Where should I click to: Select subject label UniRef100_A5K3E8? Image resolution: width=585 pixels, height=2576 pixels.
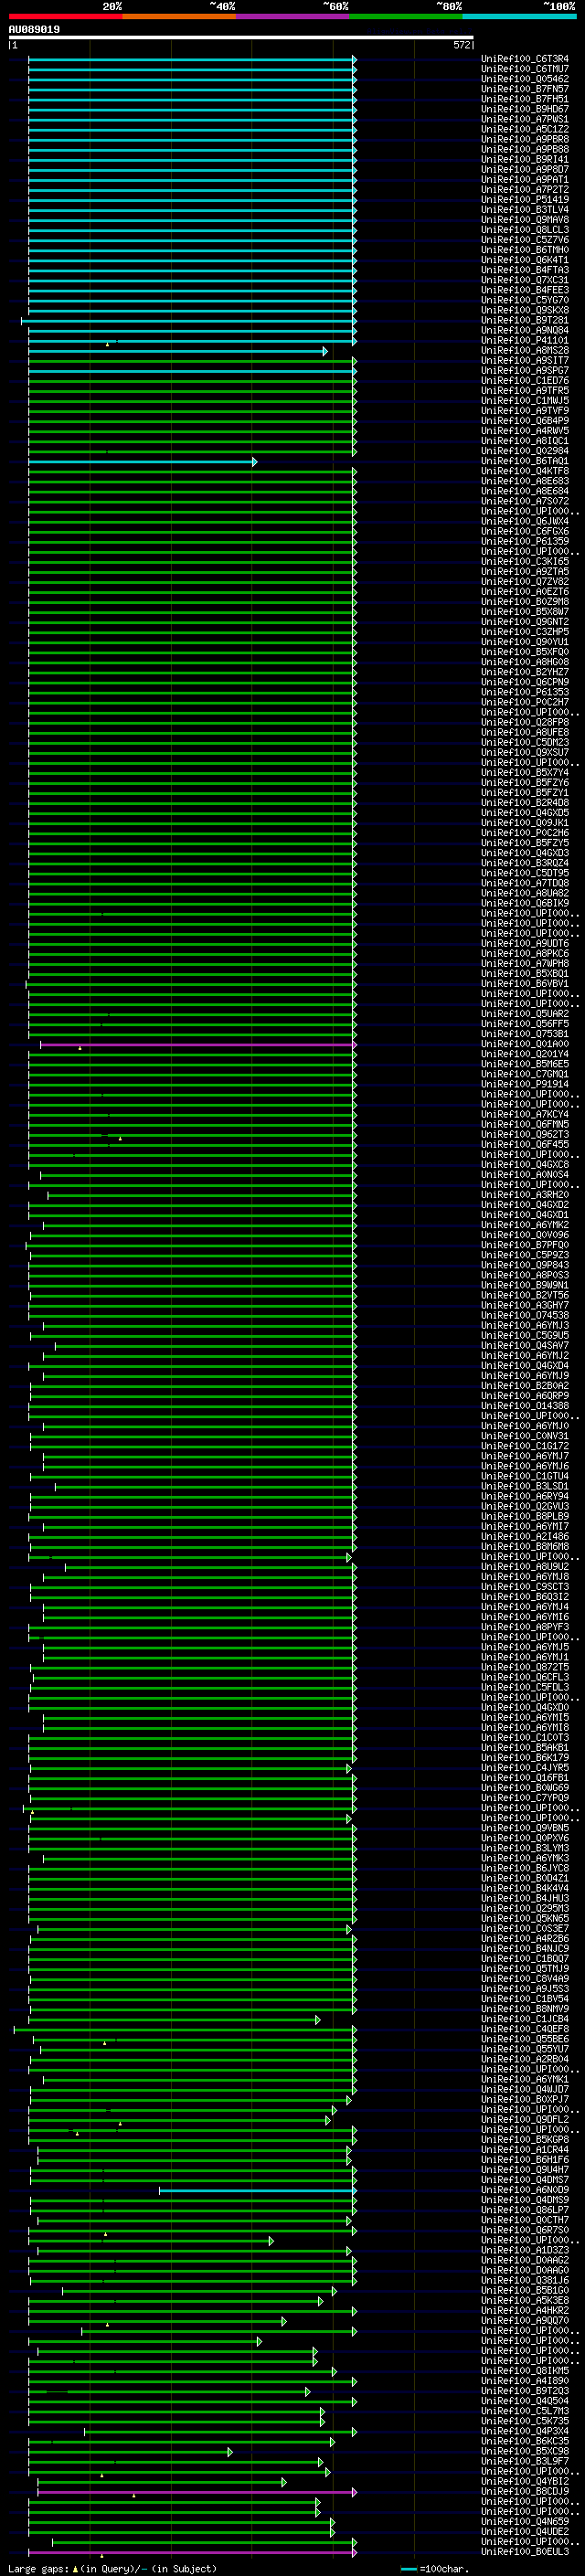pyautogui.click(x=525, y=2300)
